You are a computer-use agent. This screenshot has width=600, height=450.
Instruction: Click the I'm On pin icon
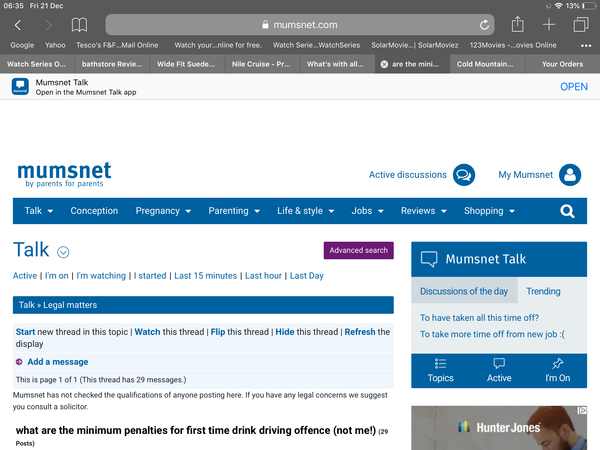557,364
